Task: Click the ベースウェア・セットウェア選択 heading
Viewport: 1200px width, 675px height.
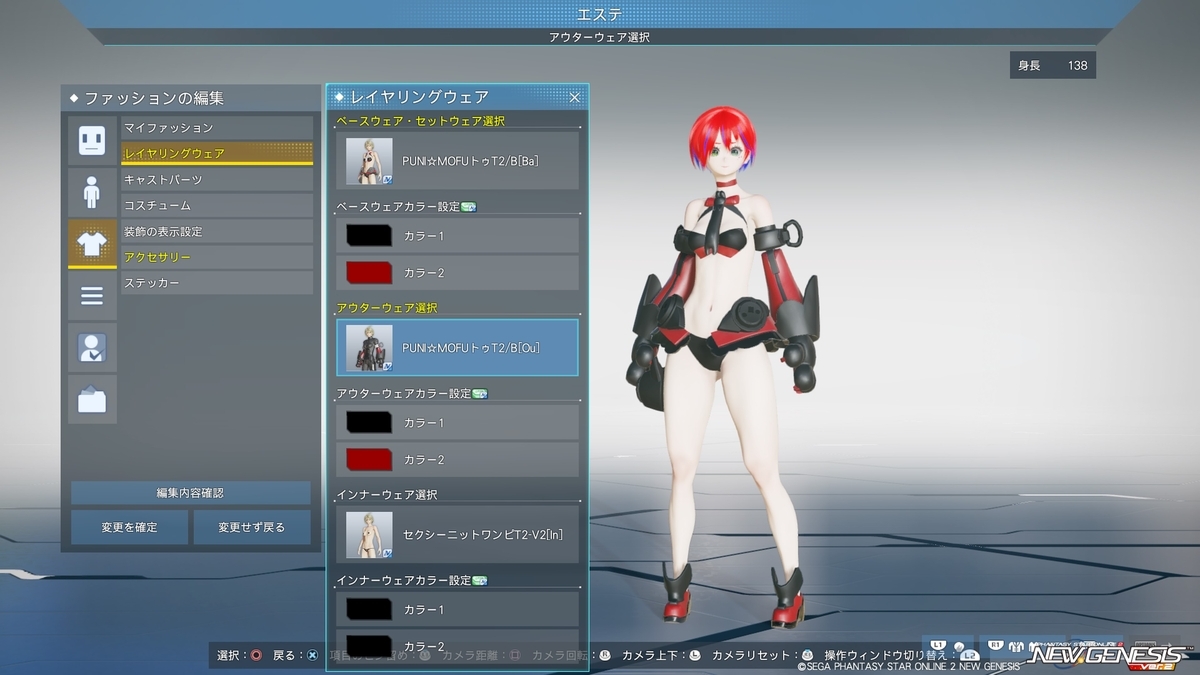Action: [420, 121]
